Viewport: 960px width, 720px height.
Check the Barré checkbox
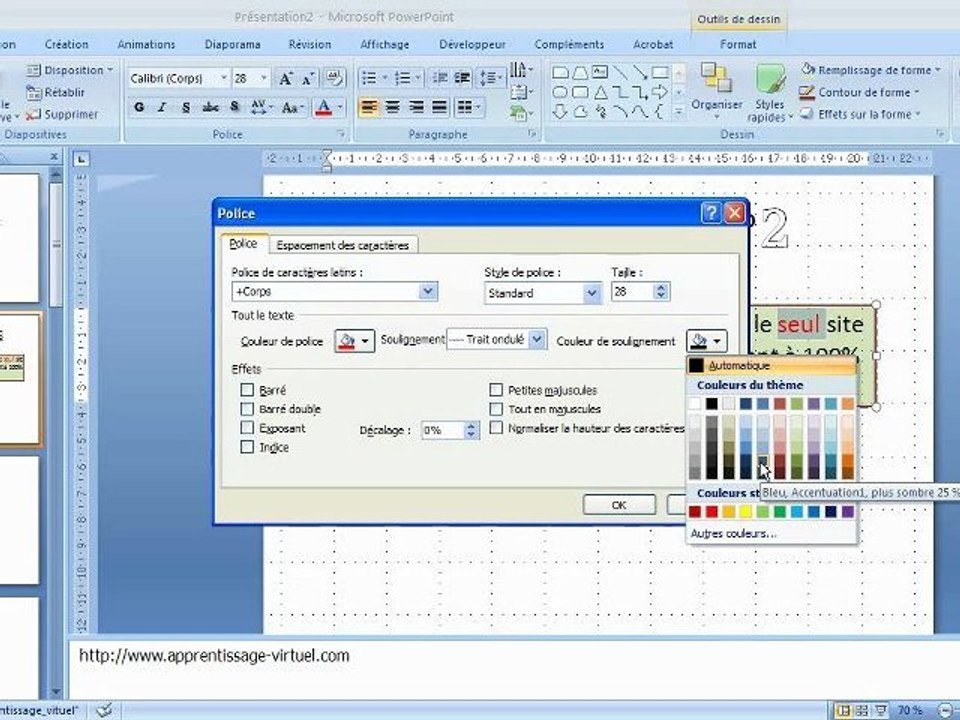pos(247,390)
